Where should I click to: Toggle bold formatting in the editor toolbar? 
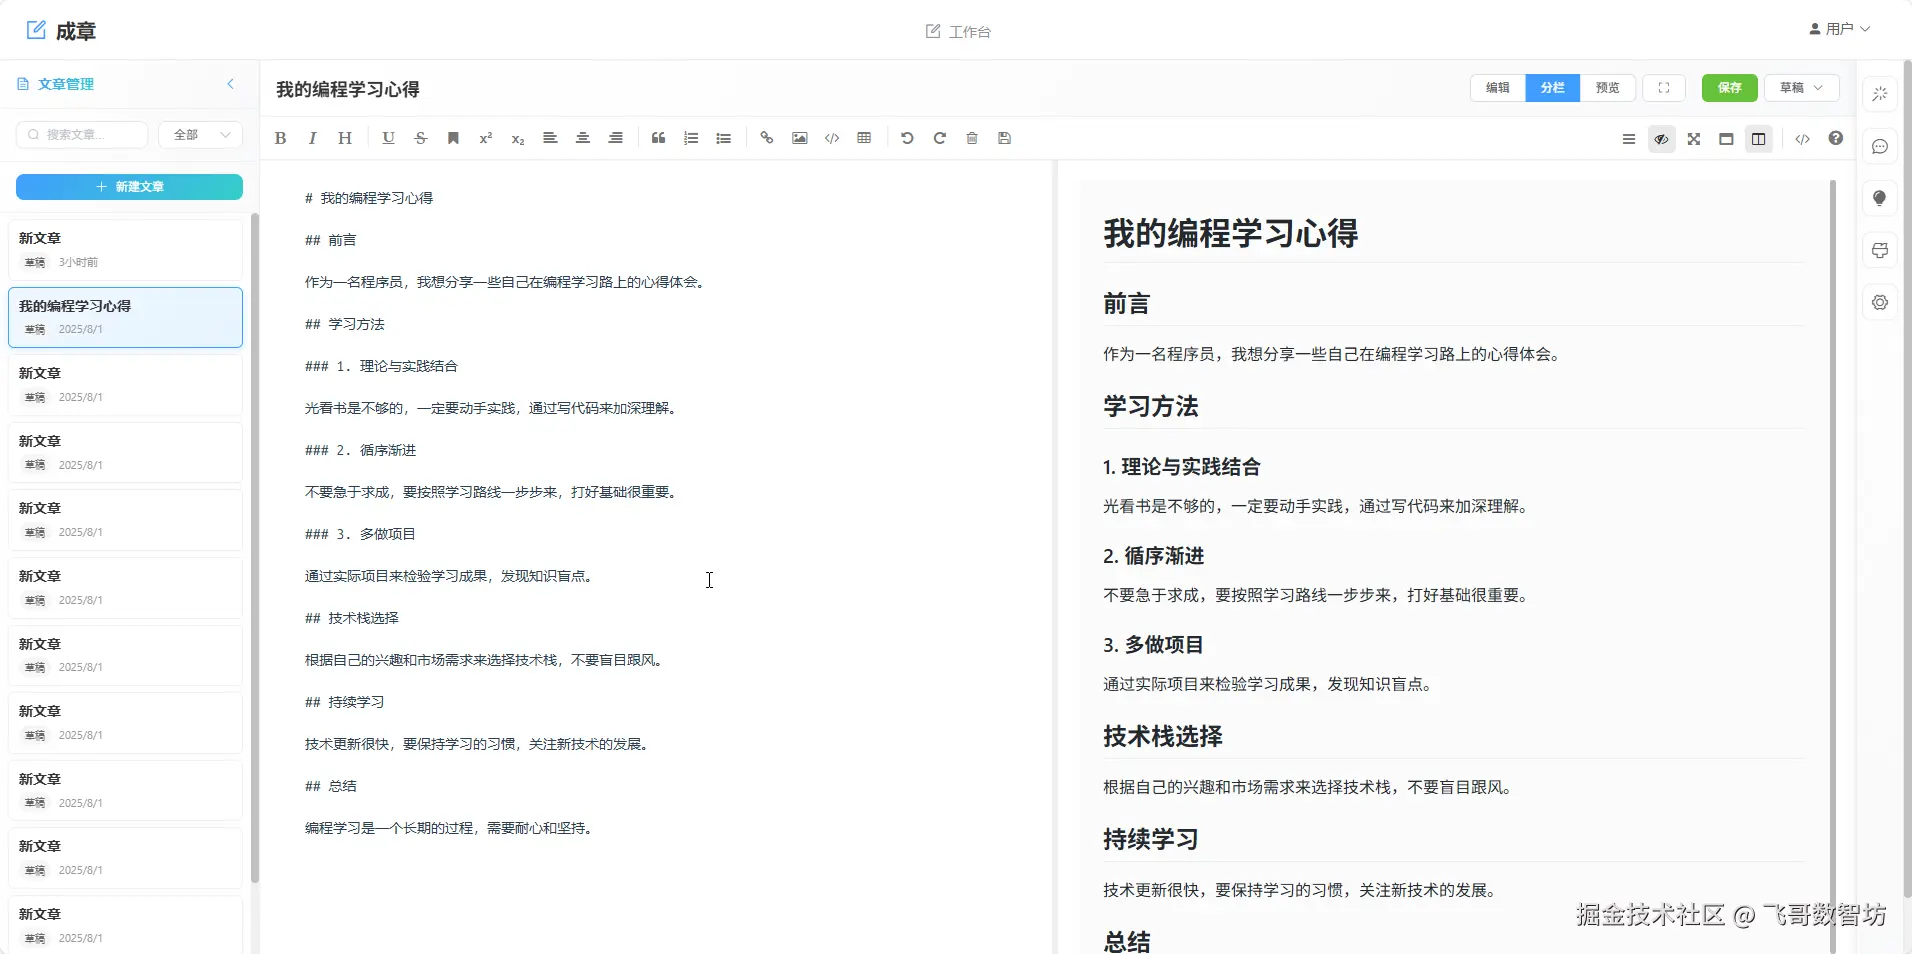[281, 139]
